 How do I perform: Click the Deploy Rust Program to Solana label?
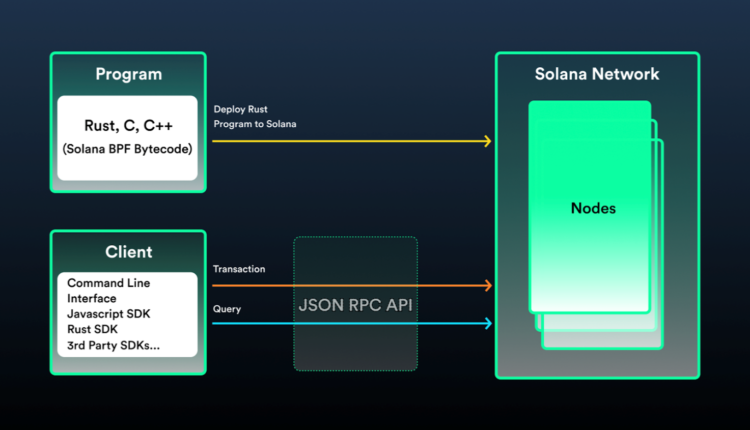coord(254,116)
